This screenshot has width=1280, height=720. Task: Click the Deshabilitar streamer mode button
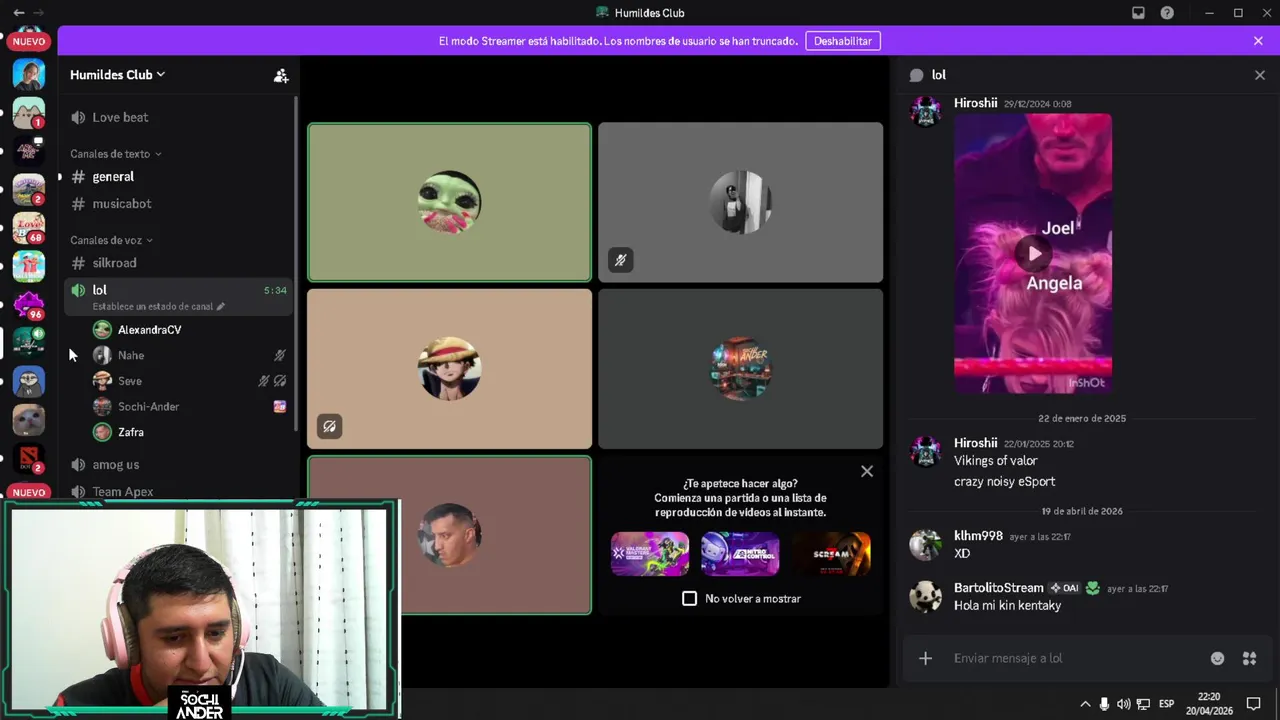click(x=843, y=41)
